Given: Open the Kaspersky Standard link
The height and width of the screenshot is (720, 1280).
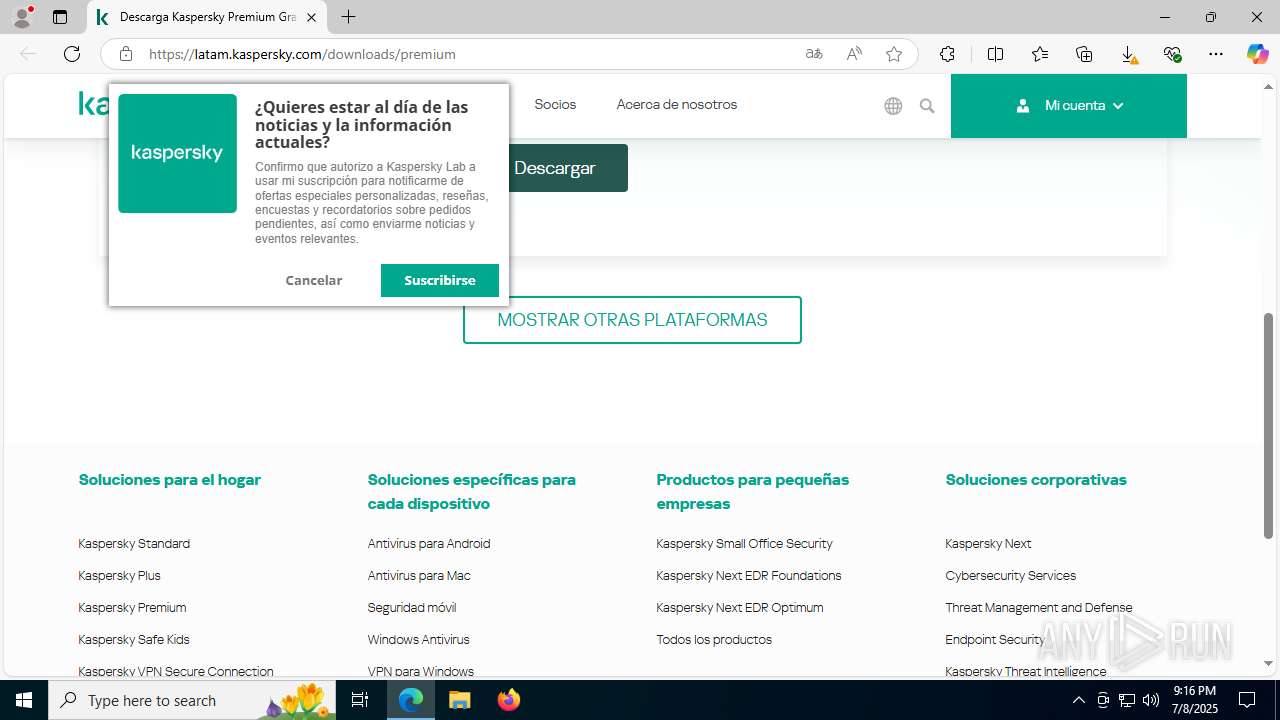Looking at the screenshot, I should click(x=134, y=544).
